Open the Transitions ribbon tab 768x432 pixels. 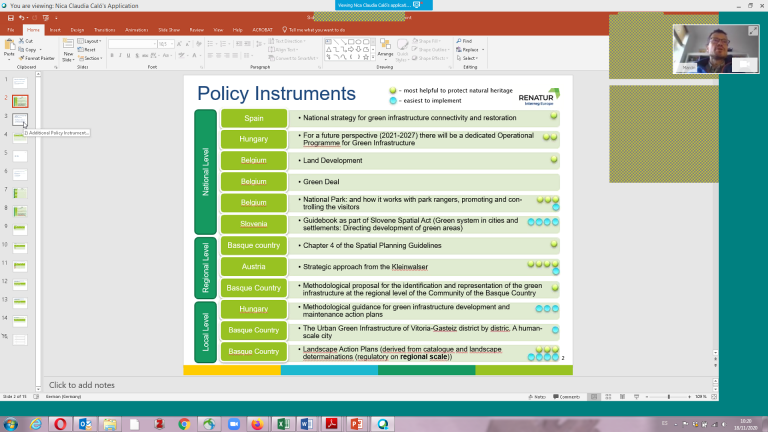pyautogui.click(x=104, y=30)
